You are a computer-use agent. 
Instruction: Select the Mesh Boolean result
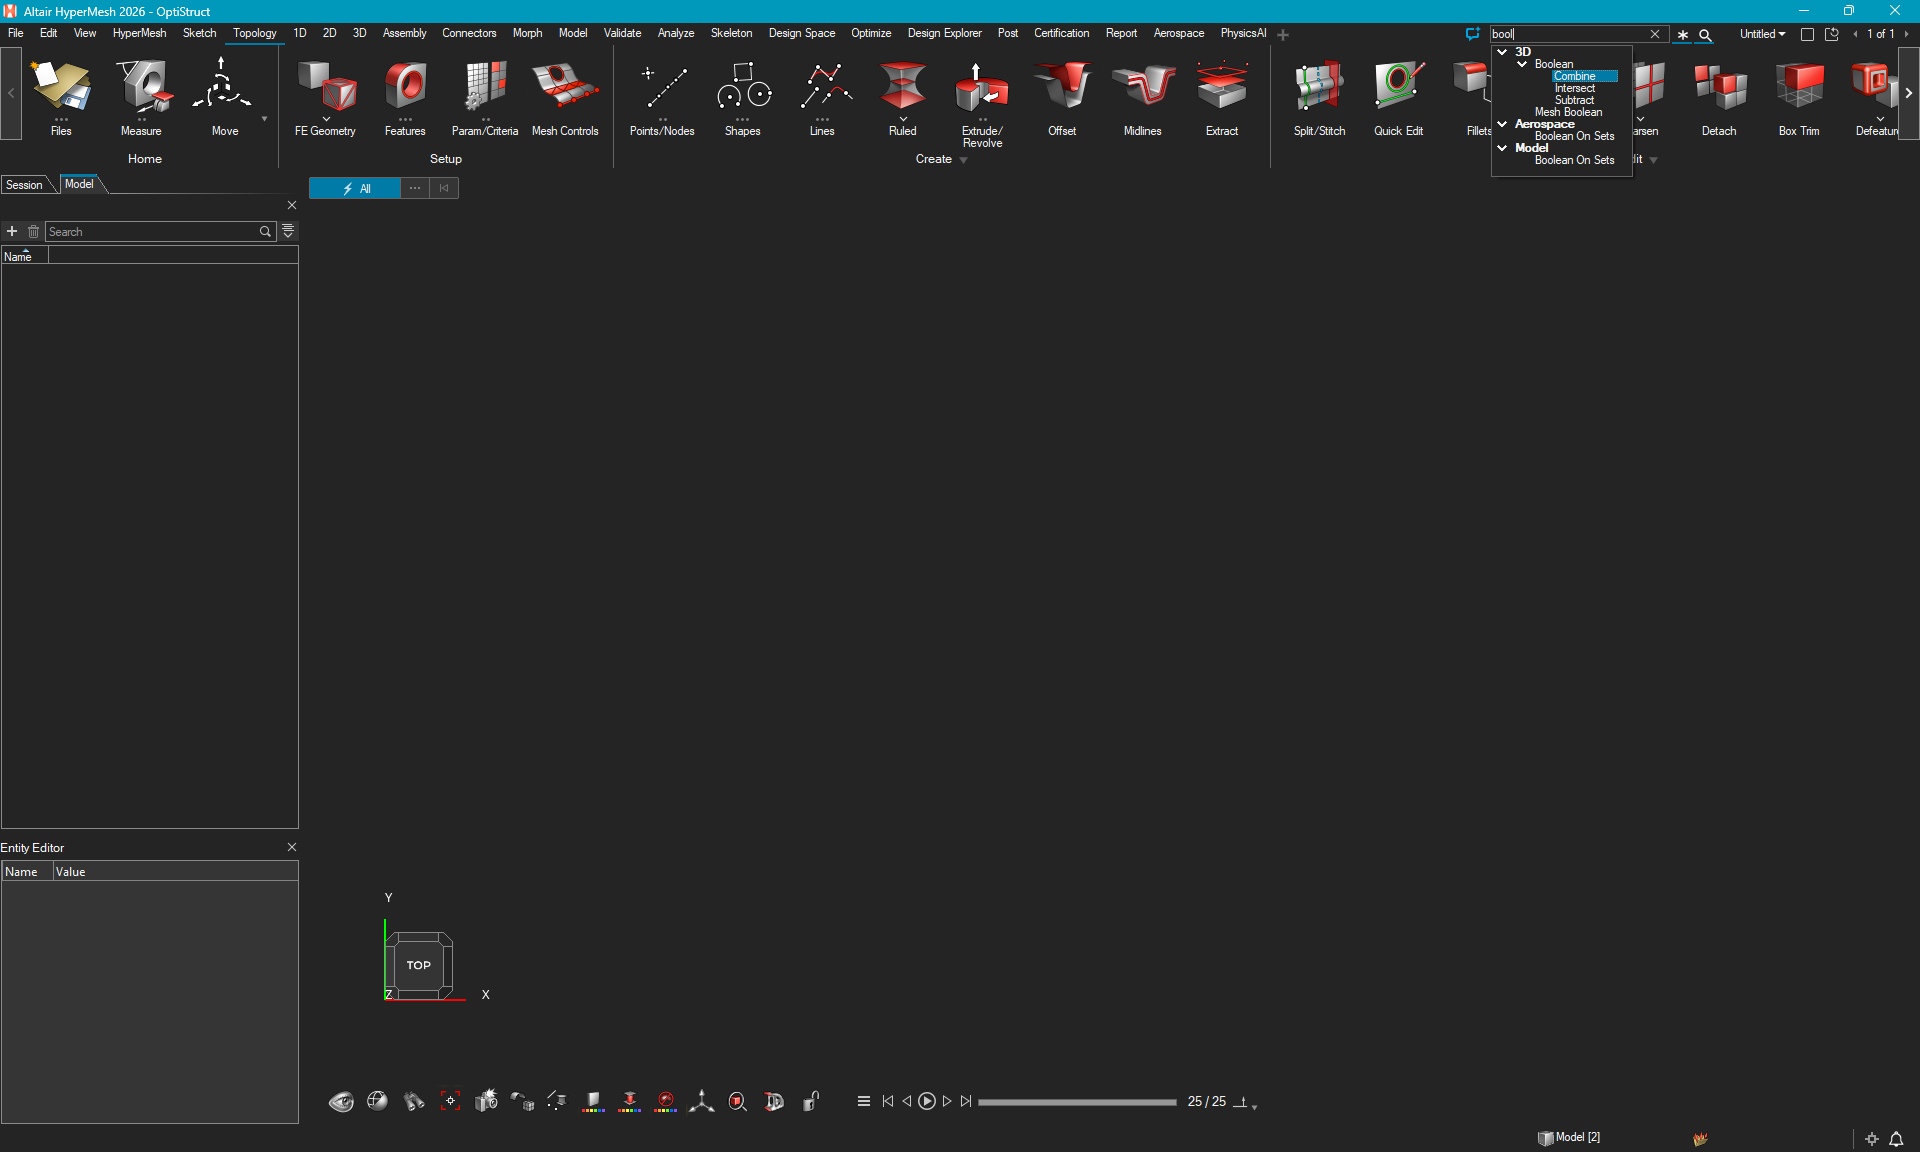(1568, 112)
